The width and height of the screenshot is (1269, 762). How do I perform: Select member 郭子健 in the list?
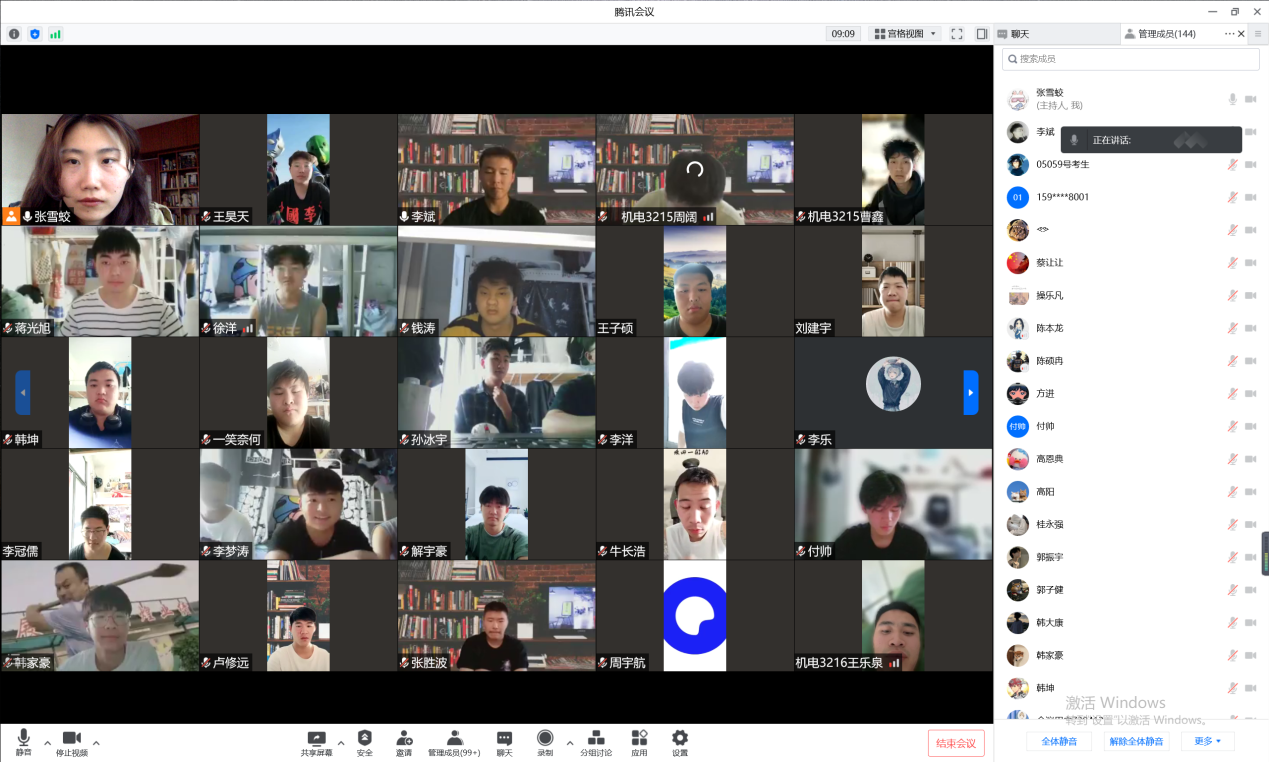click(x=1131, y=590)
